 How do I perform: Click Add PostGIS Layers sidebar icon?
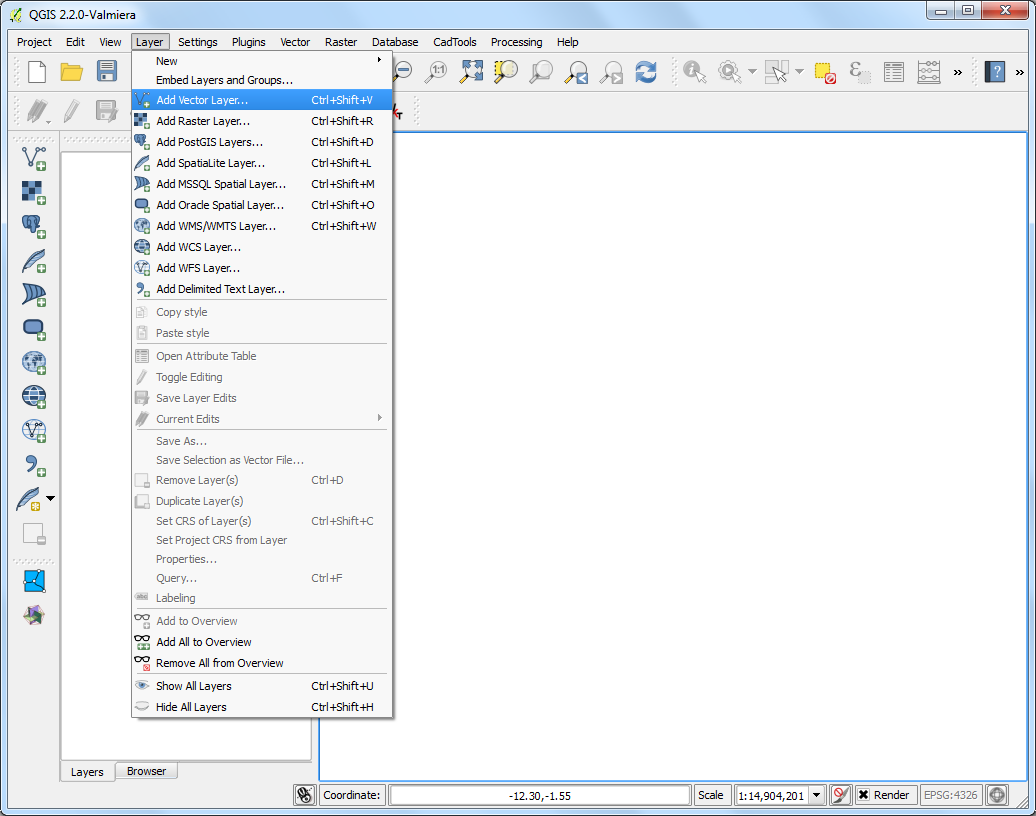click(34, 227)
